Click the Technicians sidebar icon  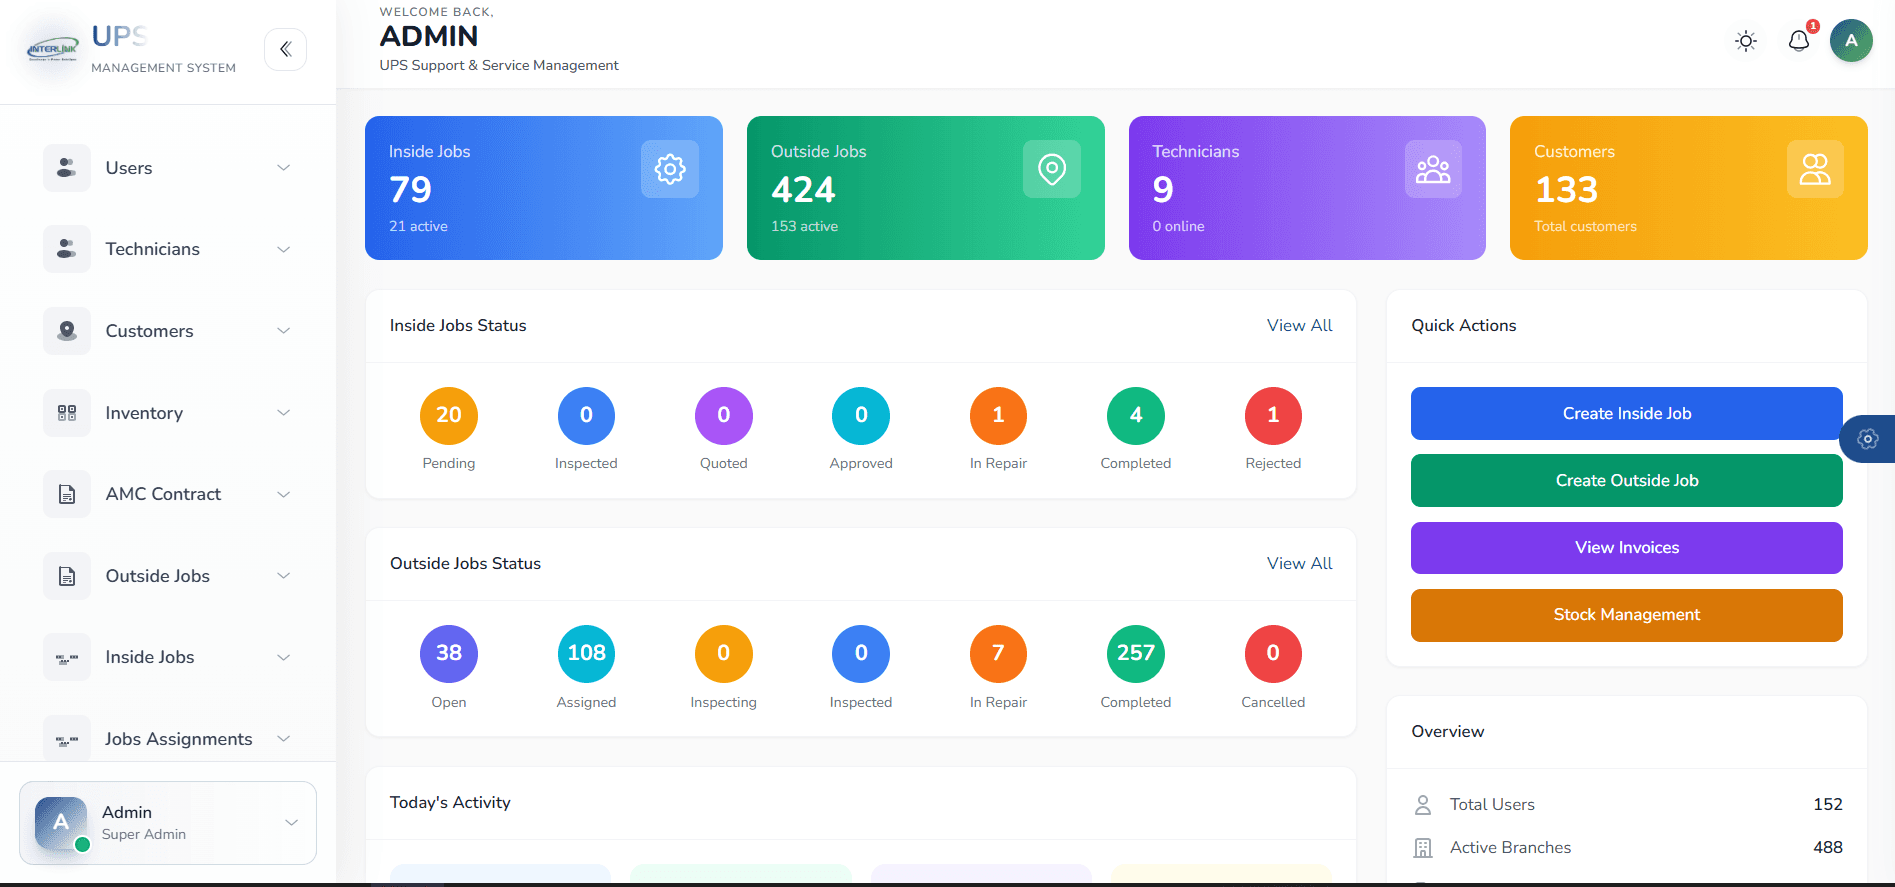tap(67, 249)
